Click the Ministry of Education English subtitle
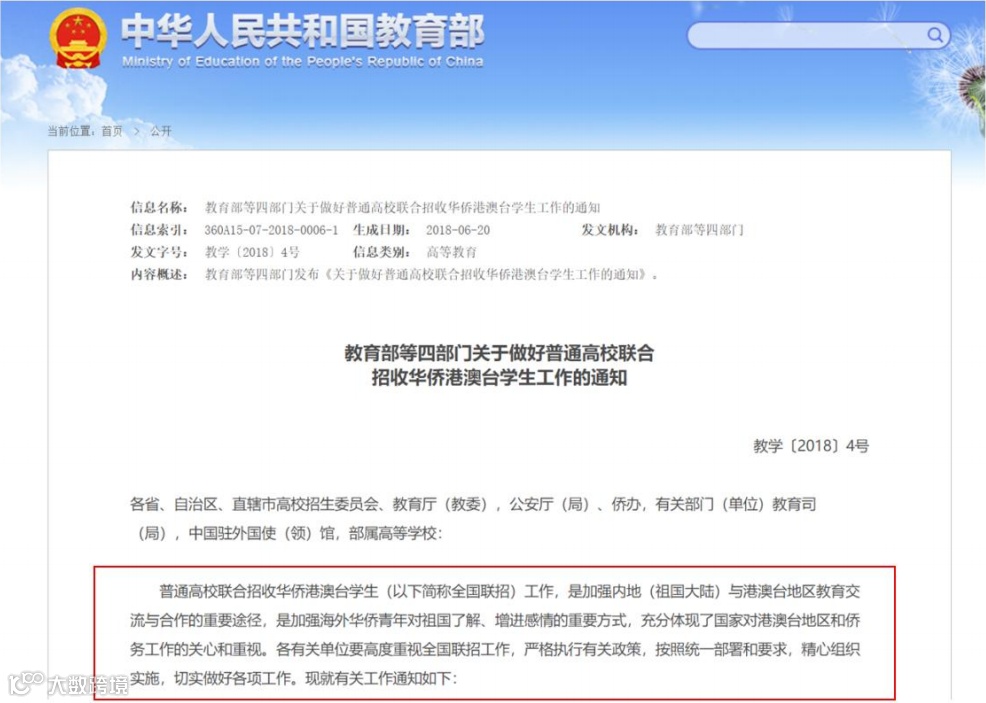The width and height of the screenshot is (986, 703). click(302, 62)
